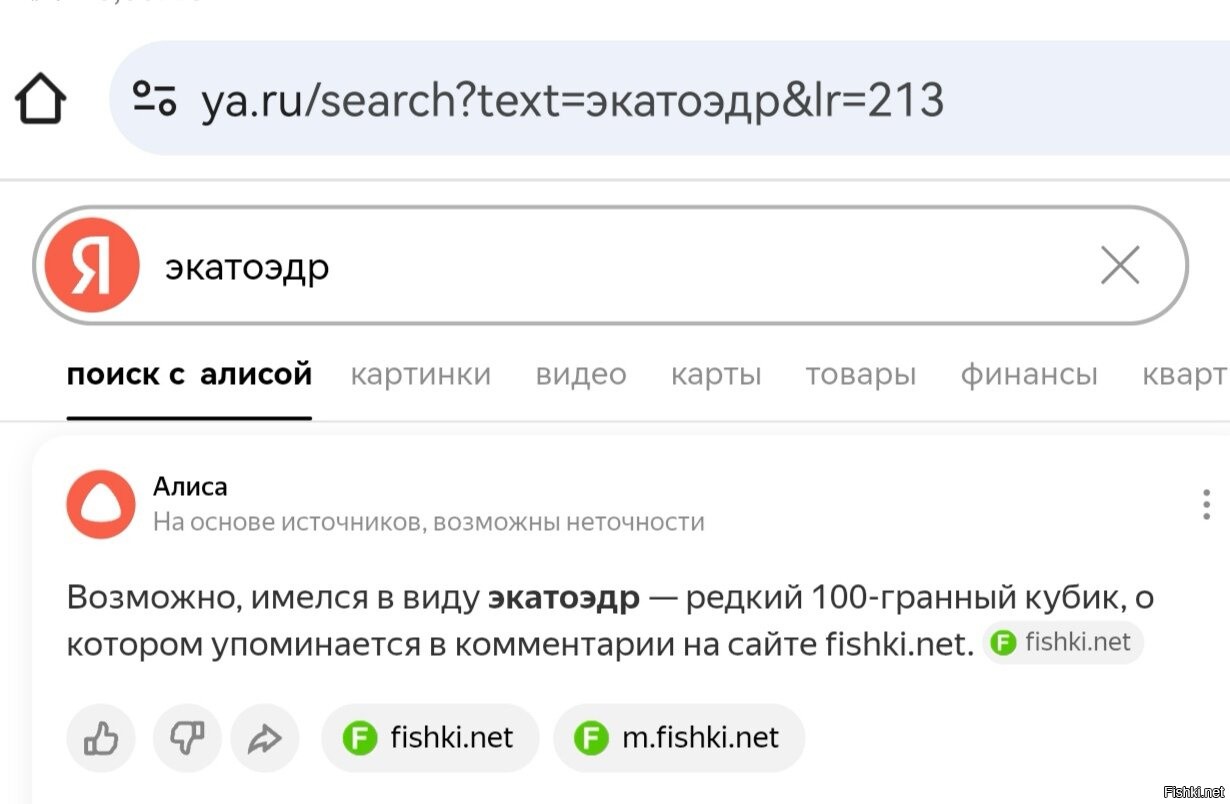Tap the URL in the address bar
Screen dimensions: 1230x804
point(572,100)
